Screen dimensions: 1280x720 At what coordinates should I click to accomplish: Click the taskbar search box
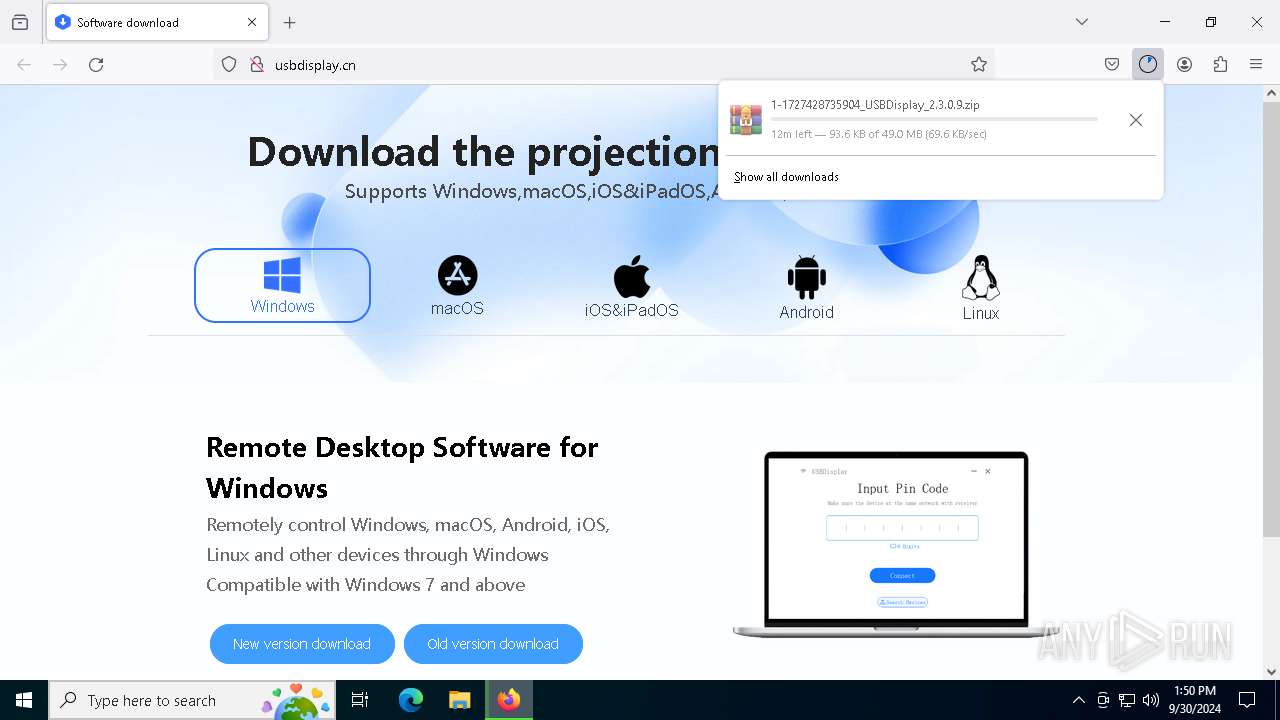pyautogui.click(x=192, y=700)
